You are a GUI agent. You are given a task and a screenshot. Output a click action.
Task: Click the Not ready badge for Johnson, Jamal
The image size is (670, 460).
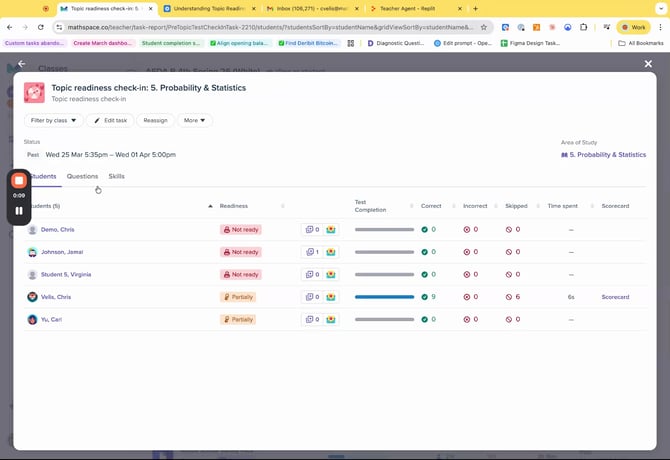(241, 252)
